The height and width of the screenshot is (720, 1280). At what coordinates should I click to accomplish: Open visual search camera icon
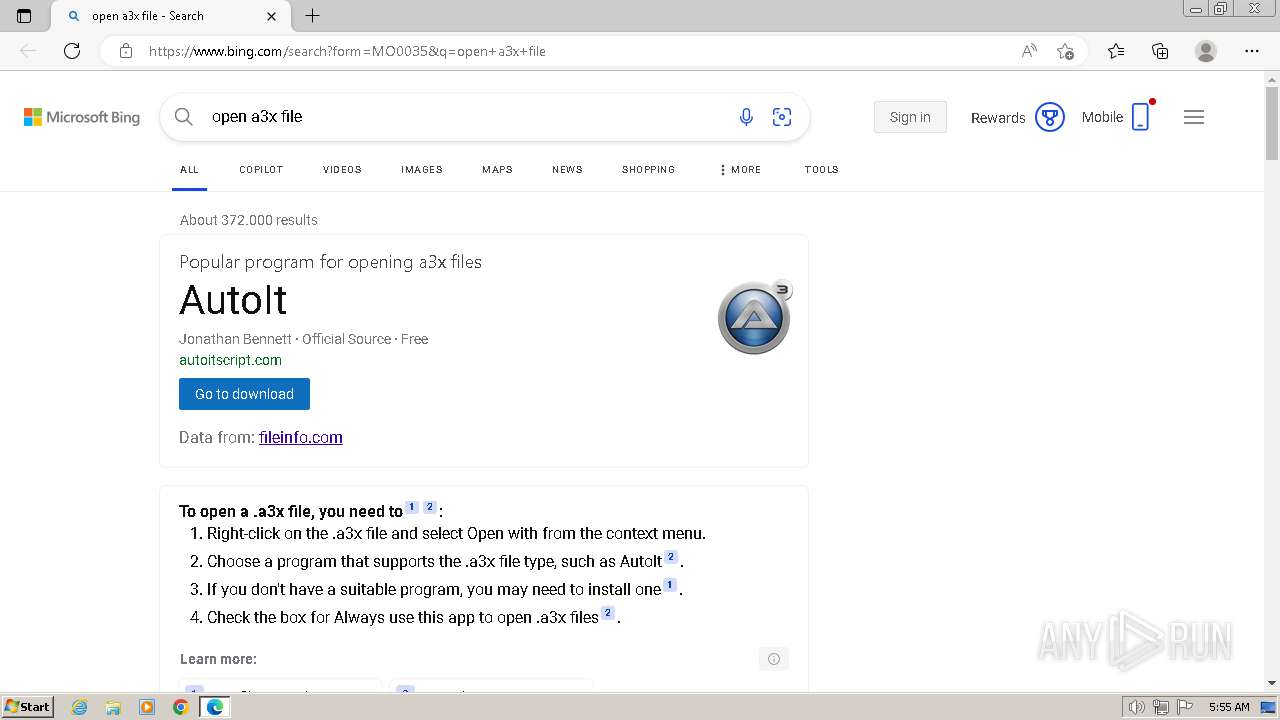point(782,117)
